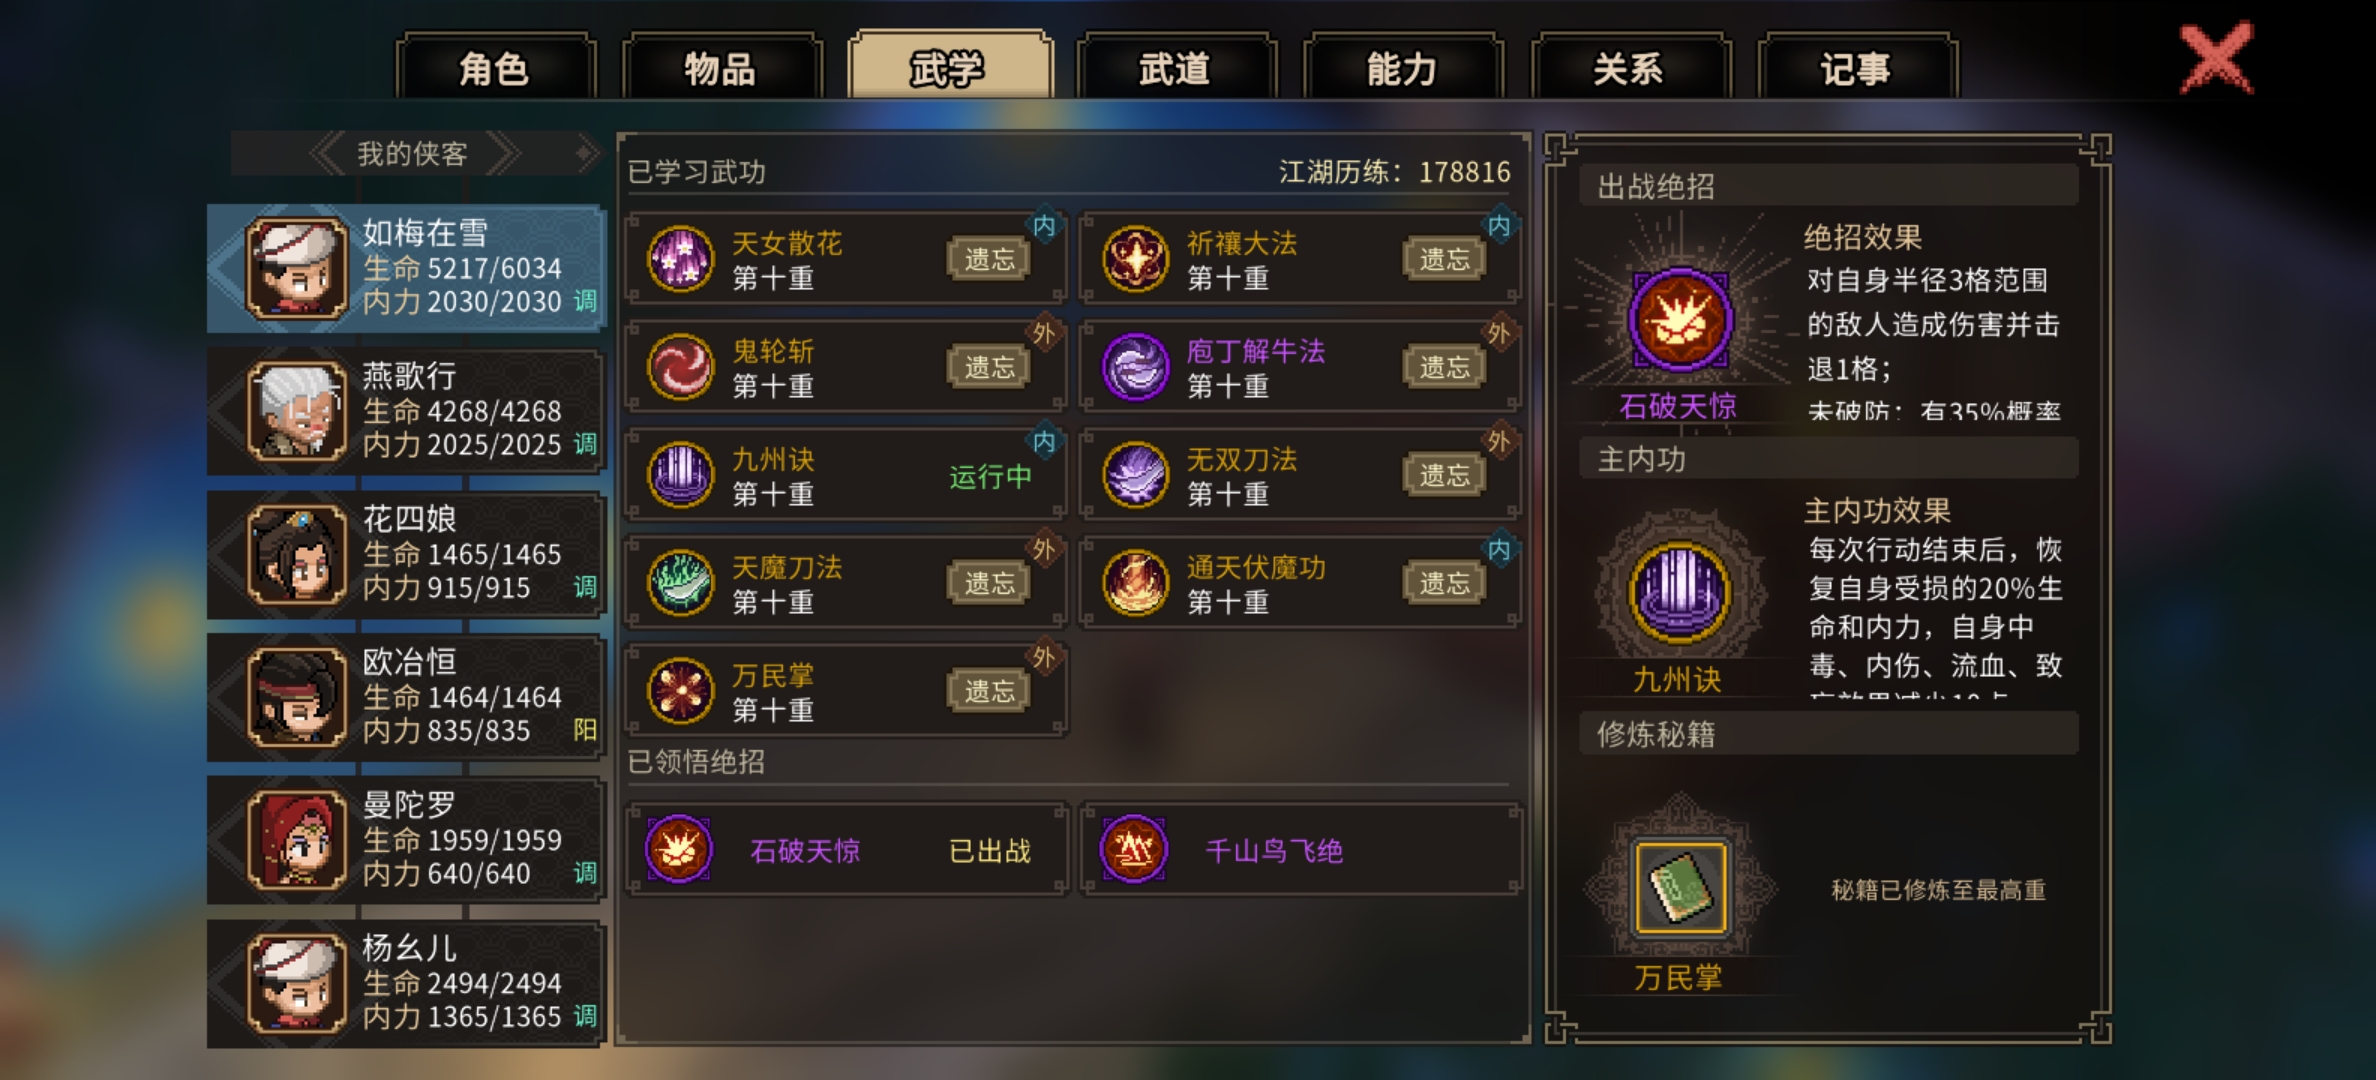Select the 千山鸟飞绝 ultimate move icon
Viewport: 2376px width, 1080px height.
(1134, 850)
